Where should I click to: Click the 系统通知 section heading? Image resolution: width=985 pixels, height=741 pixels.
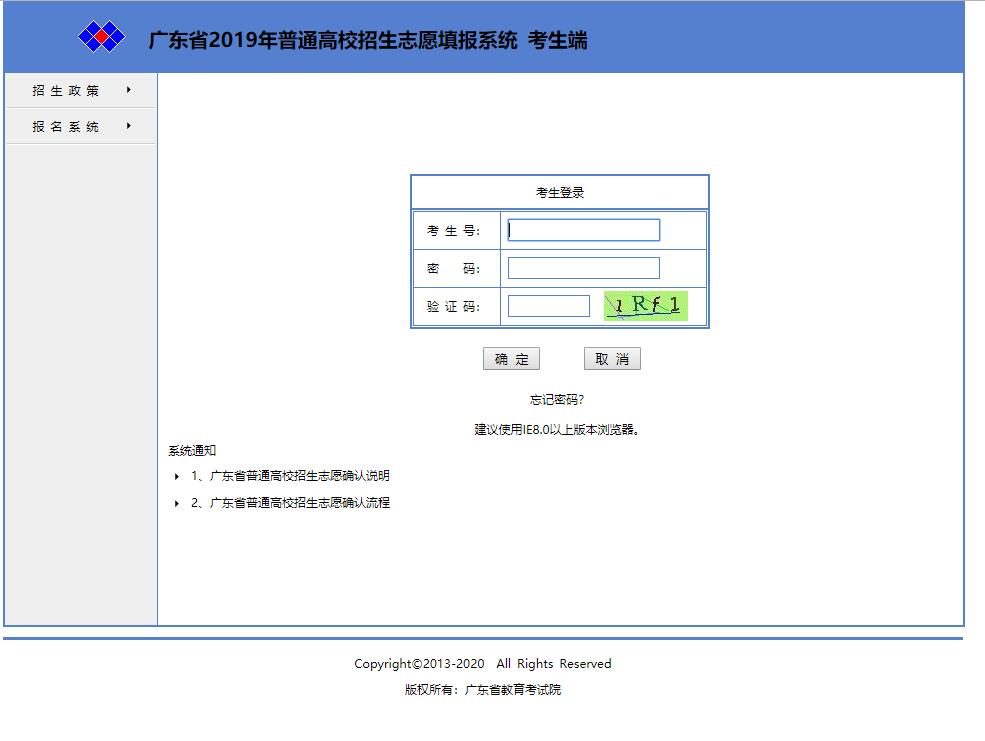[192, 451]
